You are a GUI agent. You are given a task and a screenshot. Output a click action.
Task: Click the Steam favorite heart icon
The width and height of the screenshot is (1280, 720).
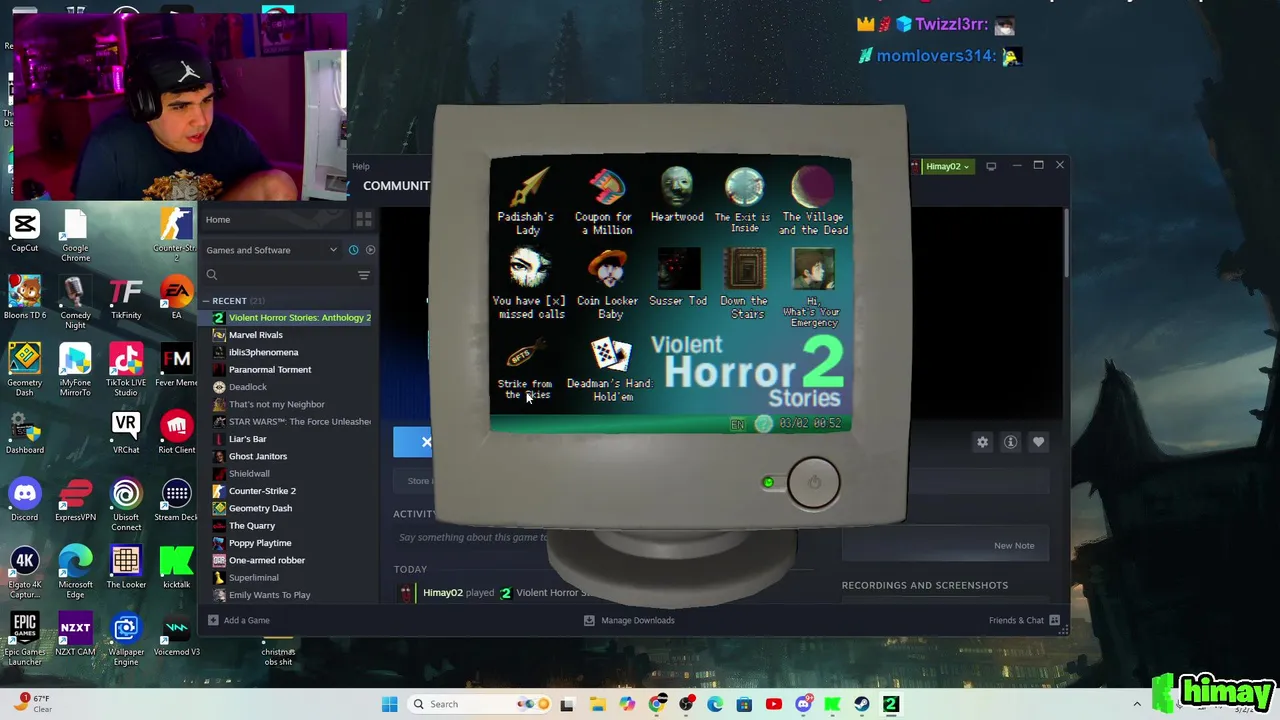[x=1038, y=442]
